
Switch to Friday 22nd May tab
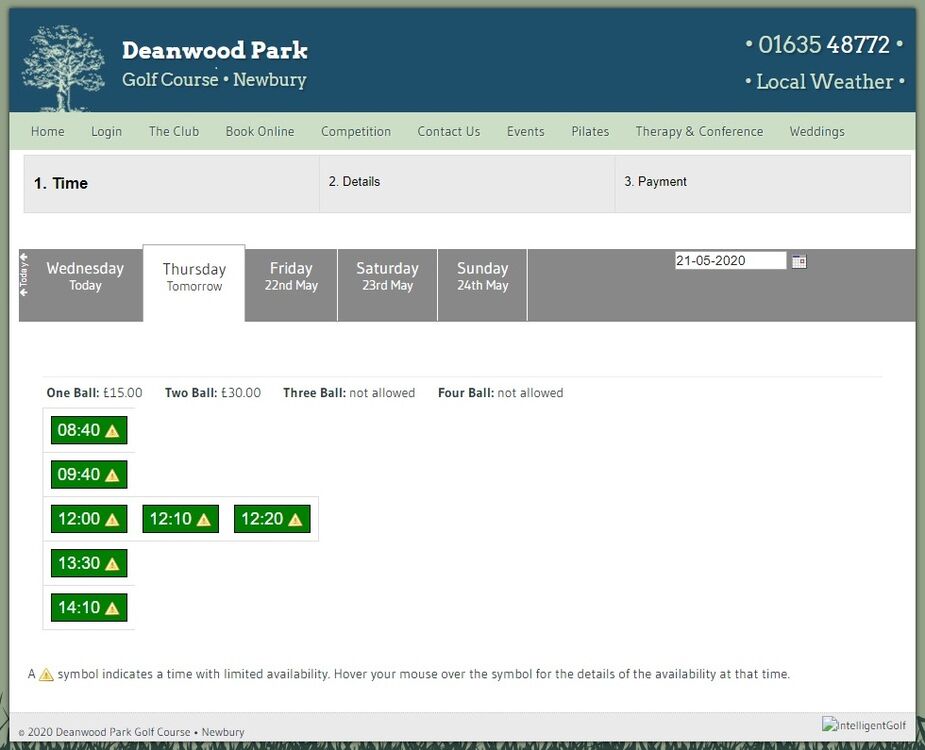(x=291, y=285)
